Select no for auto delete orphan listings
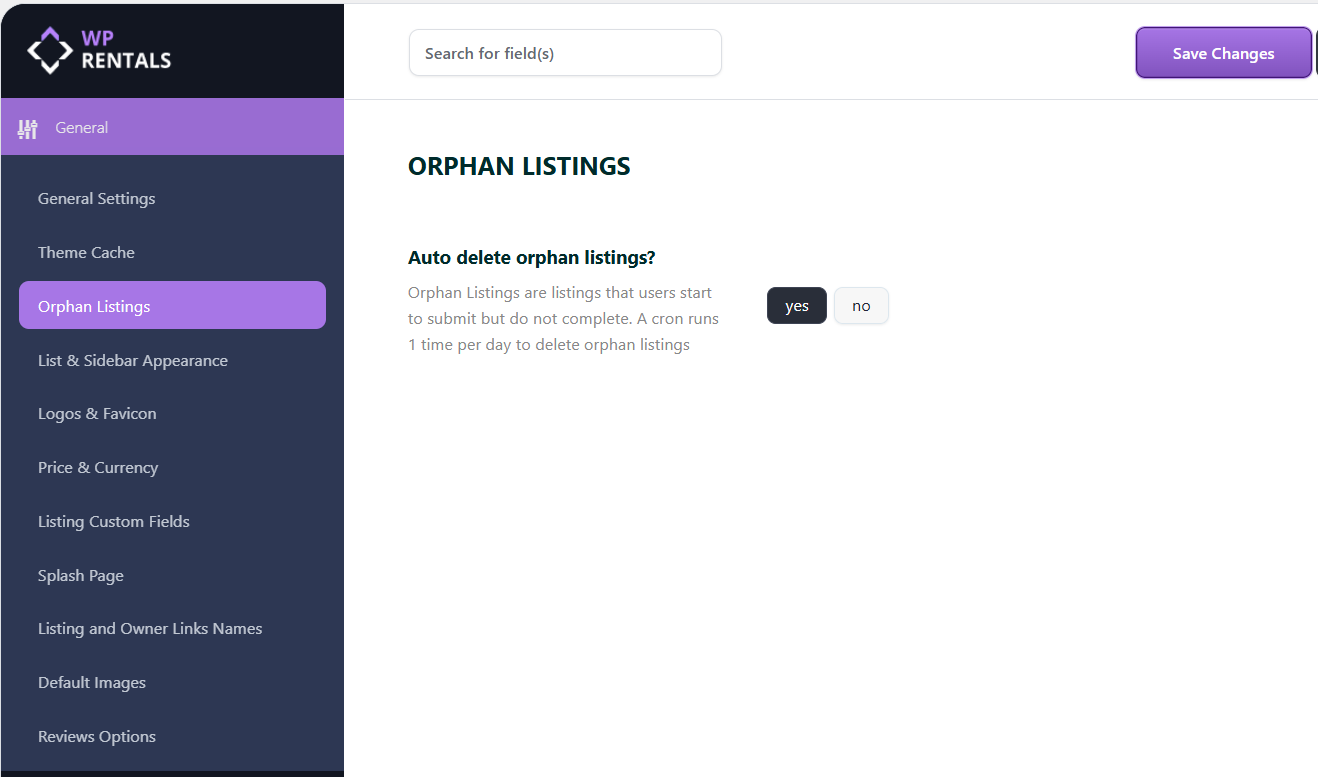Viewport: 1318px width, 777px height. tap(861, 306)
